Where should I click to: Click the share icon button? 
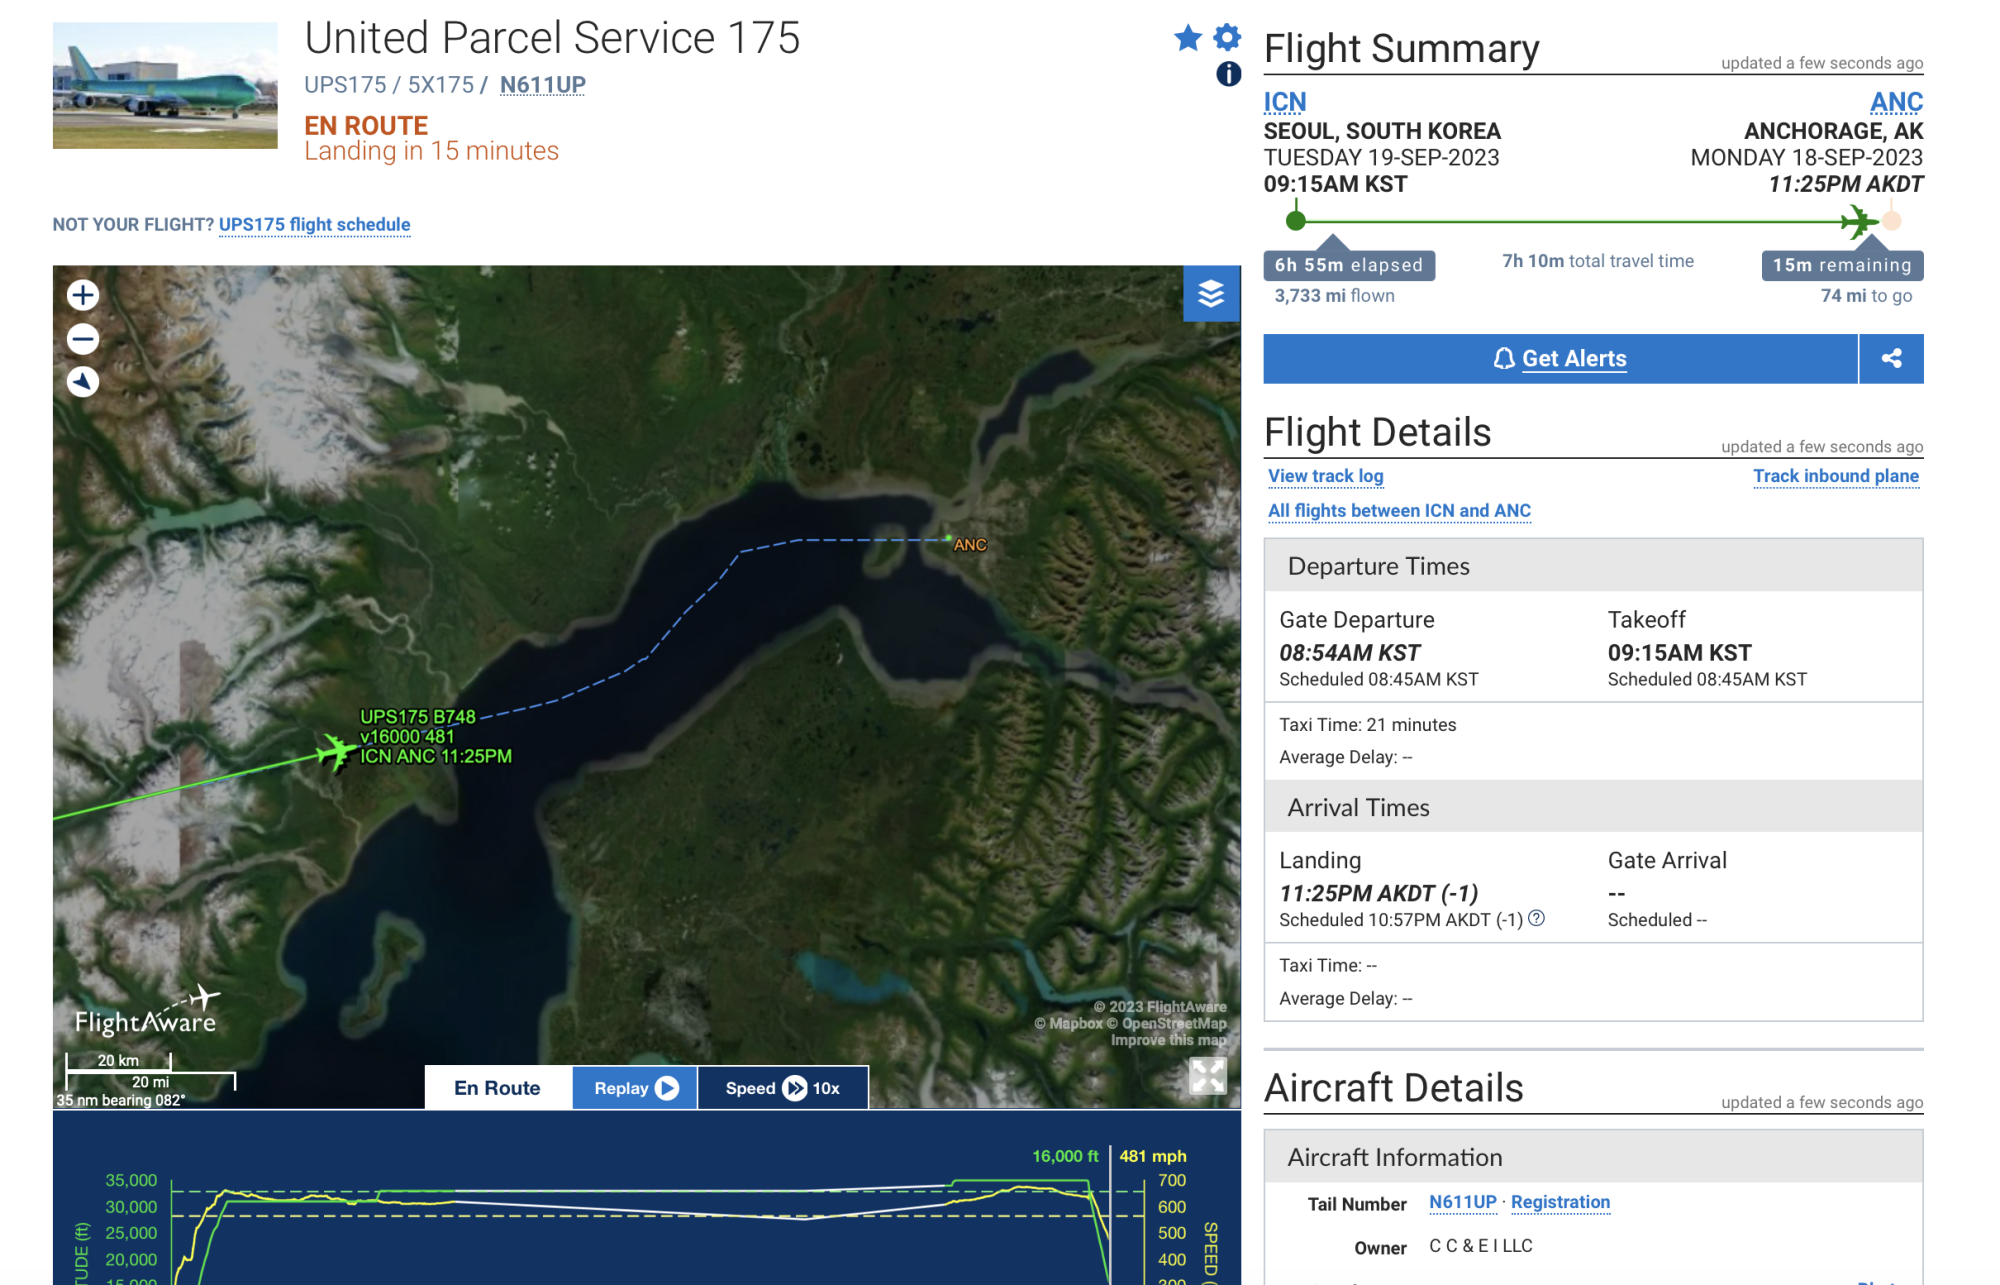click(1891, 358)
